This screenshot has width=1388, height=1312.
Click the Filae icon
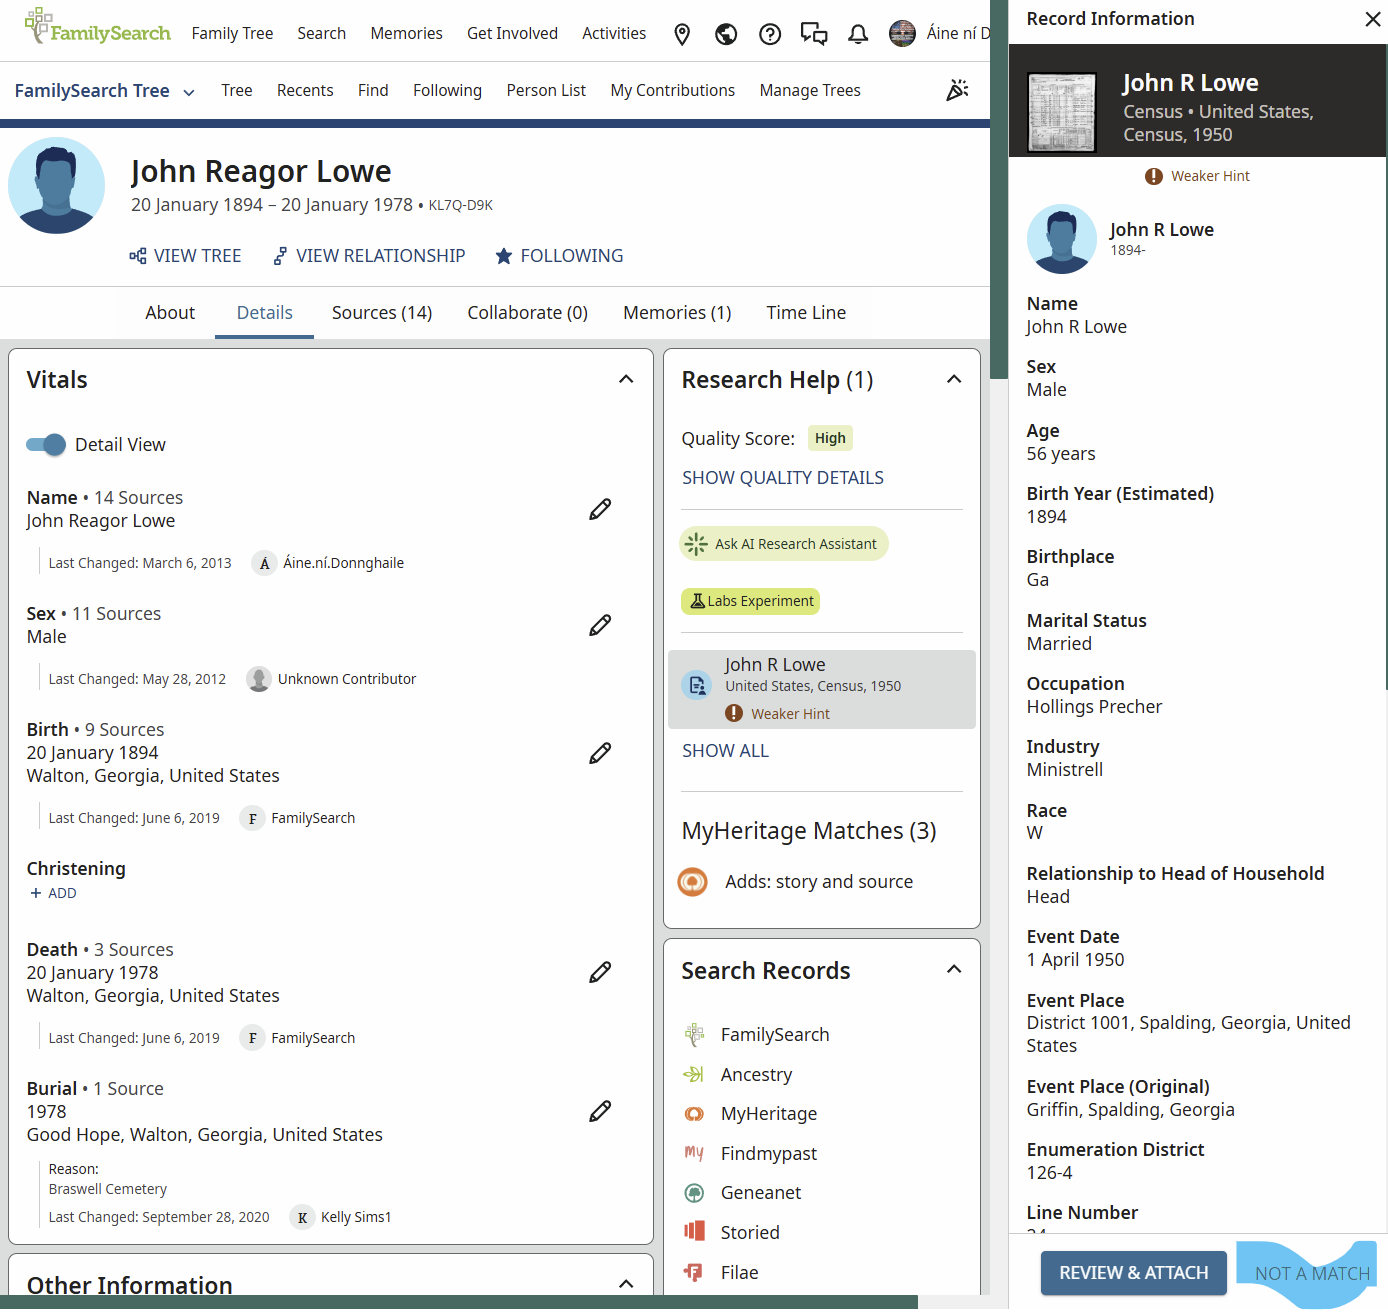tap(694, 1272)
